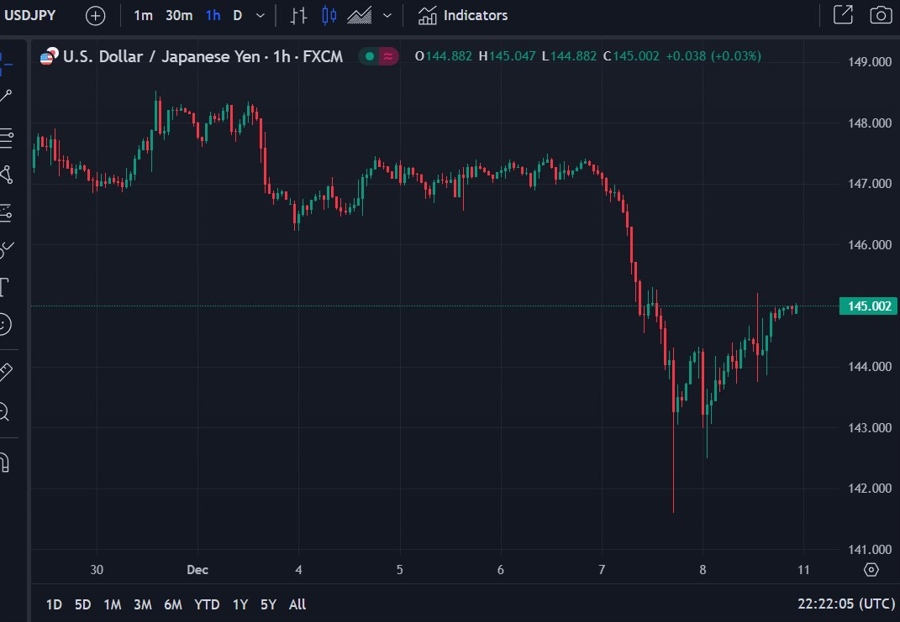Image resolution: width=900 pixels, height=622 pixels.
Task: Click the C145.002 close value
Action: (x=631, y=56)
